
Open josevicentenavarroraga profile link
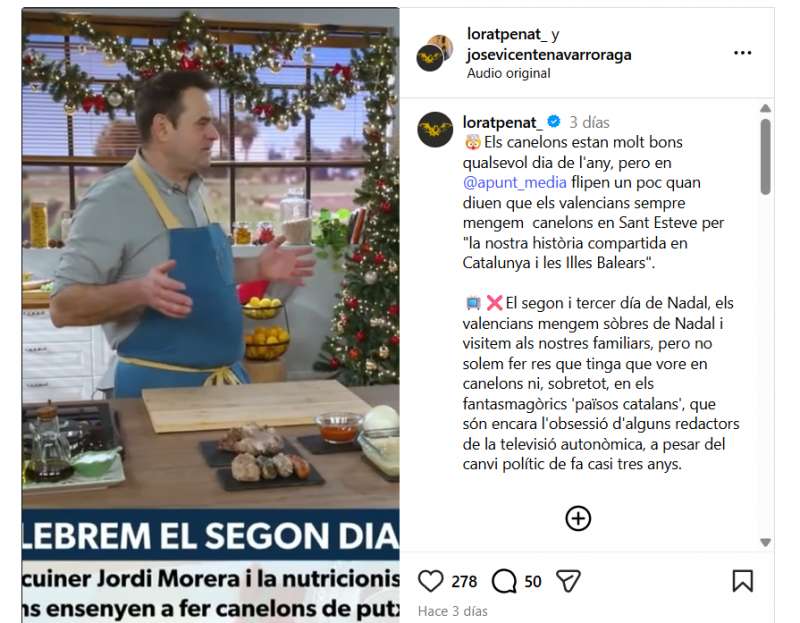tap(549, 54)
